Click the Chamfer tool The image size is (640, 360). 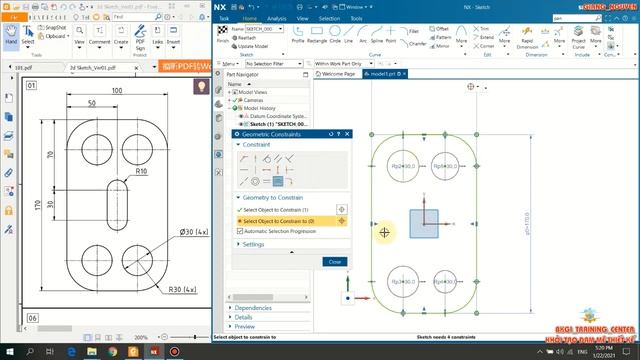tap(413, 43)
